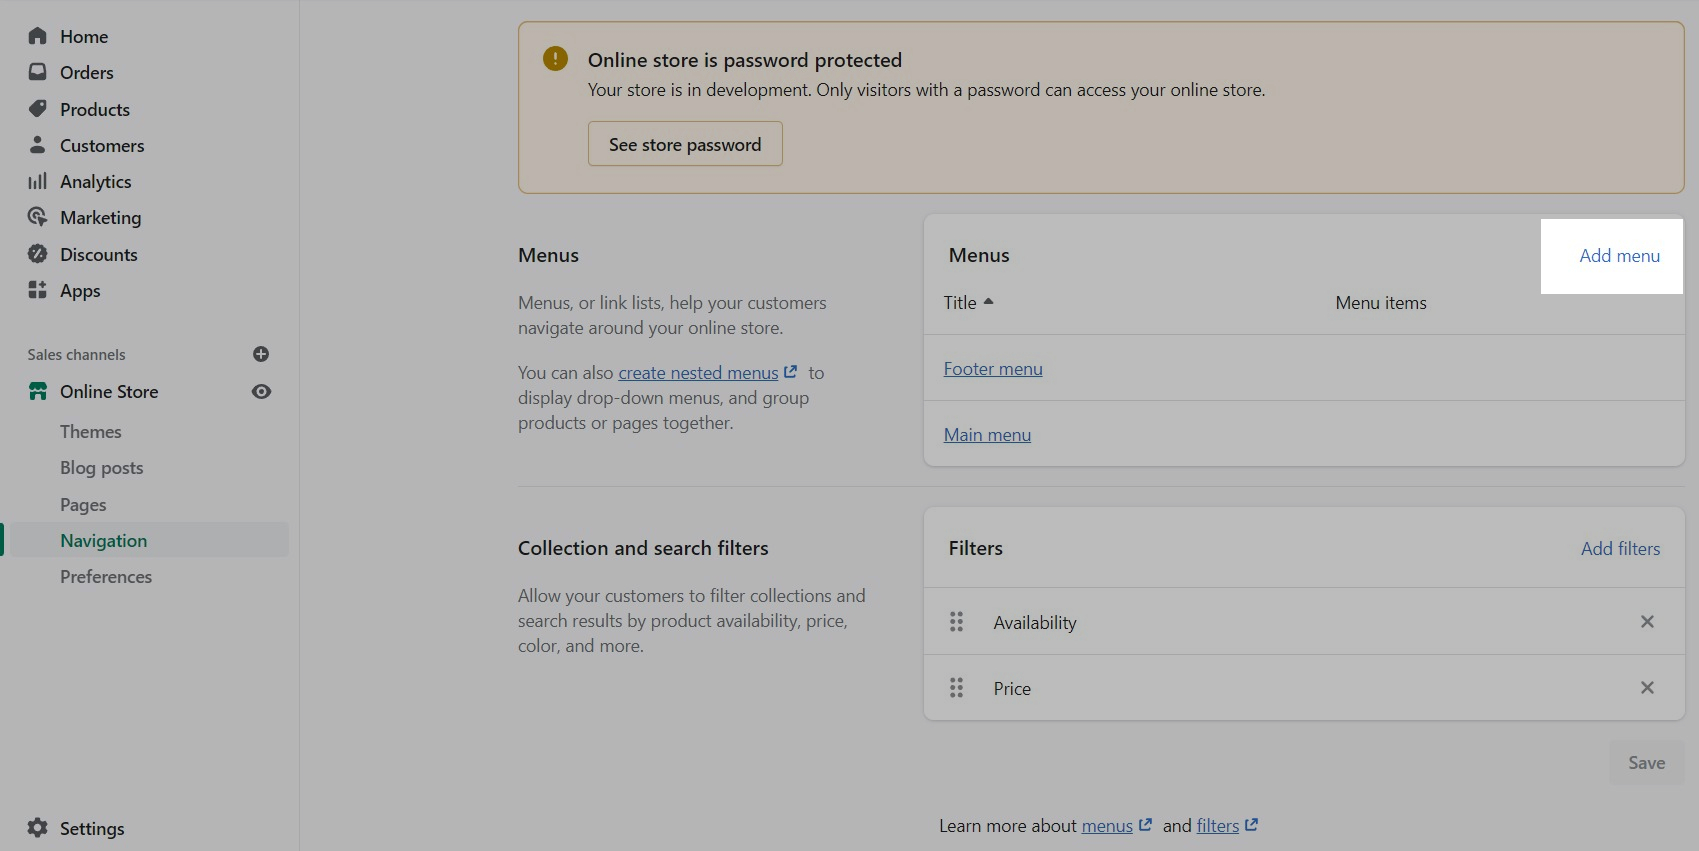Add a sales channel with plus icon
The image size is (1699, 851).
coord(261,354)
